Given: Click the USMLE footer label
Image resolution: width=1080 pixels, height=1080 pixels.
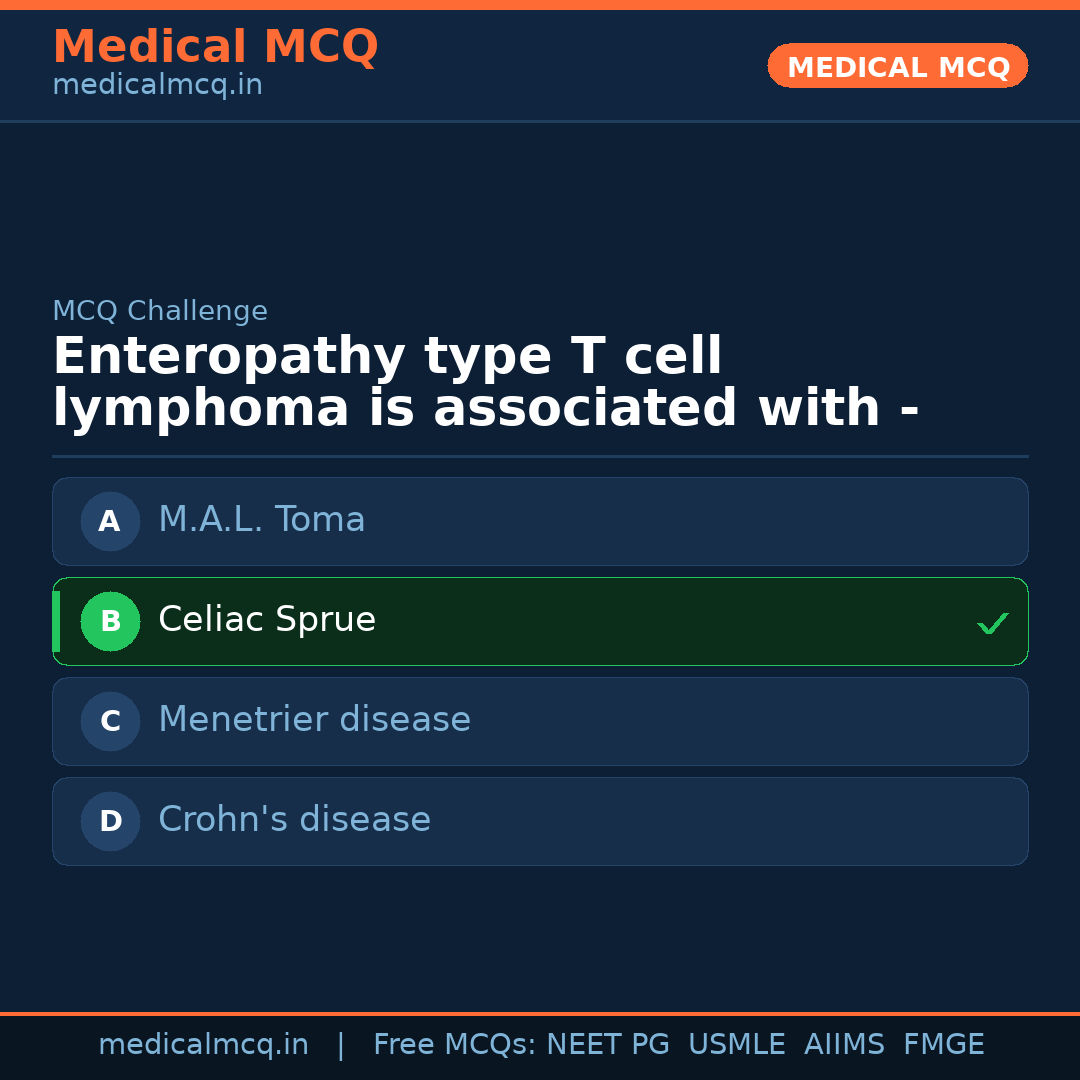Looking at the screenshot, I should (736, 1045).
